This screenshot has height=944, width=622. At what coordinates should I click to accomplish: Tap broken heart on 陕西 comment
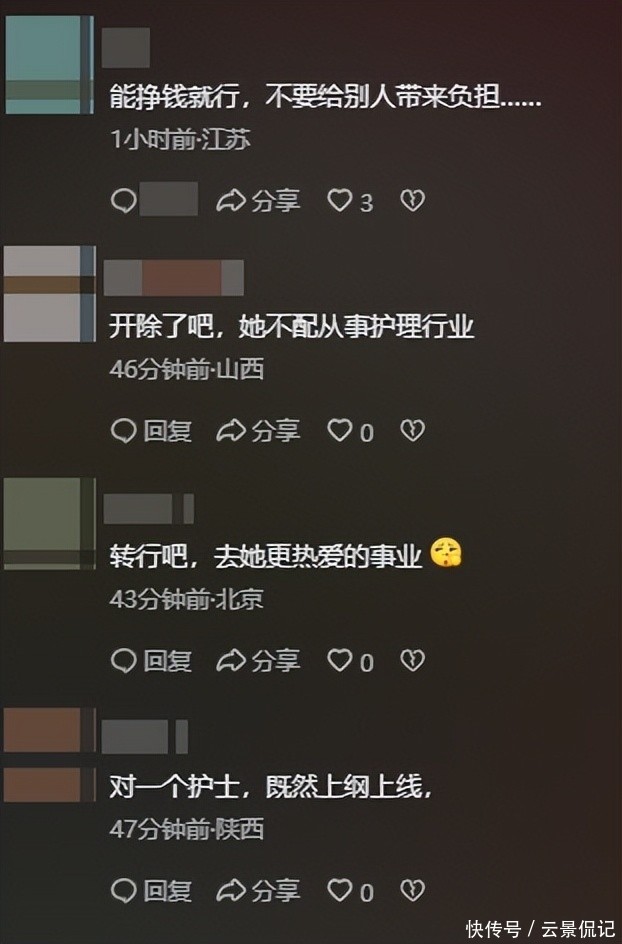(x=412, y=890)
